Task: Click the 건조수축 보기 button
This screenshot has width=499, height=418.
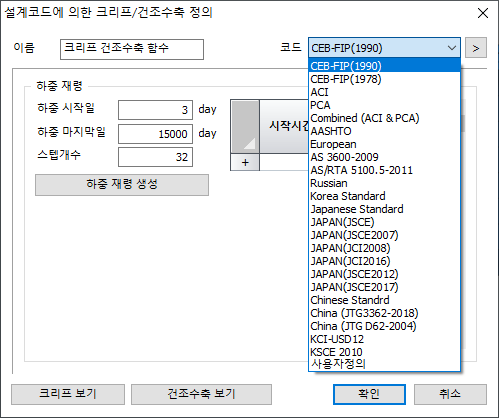Action: point(201,394)
